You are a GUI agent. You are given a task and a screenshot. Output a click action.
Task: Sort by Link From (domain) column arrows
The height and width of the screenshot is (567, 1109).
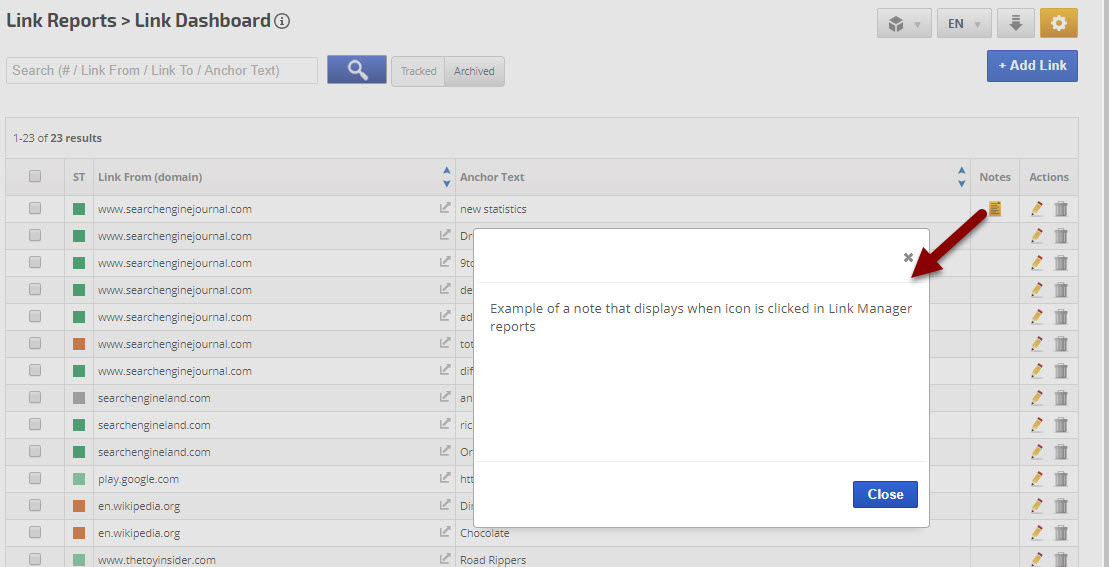point(446,177)
